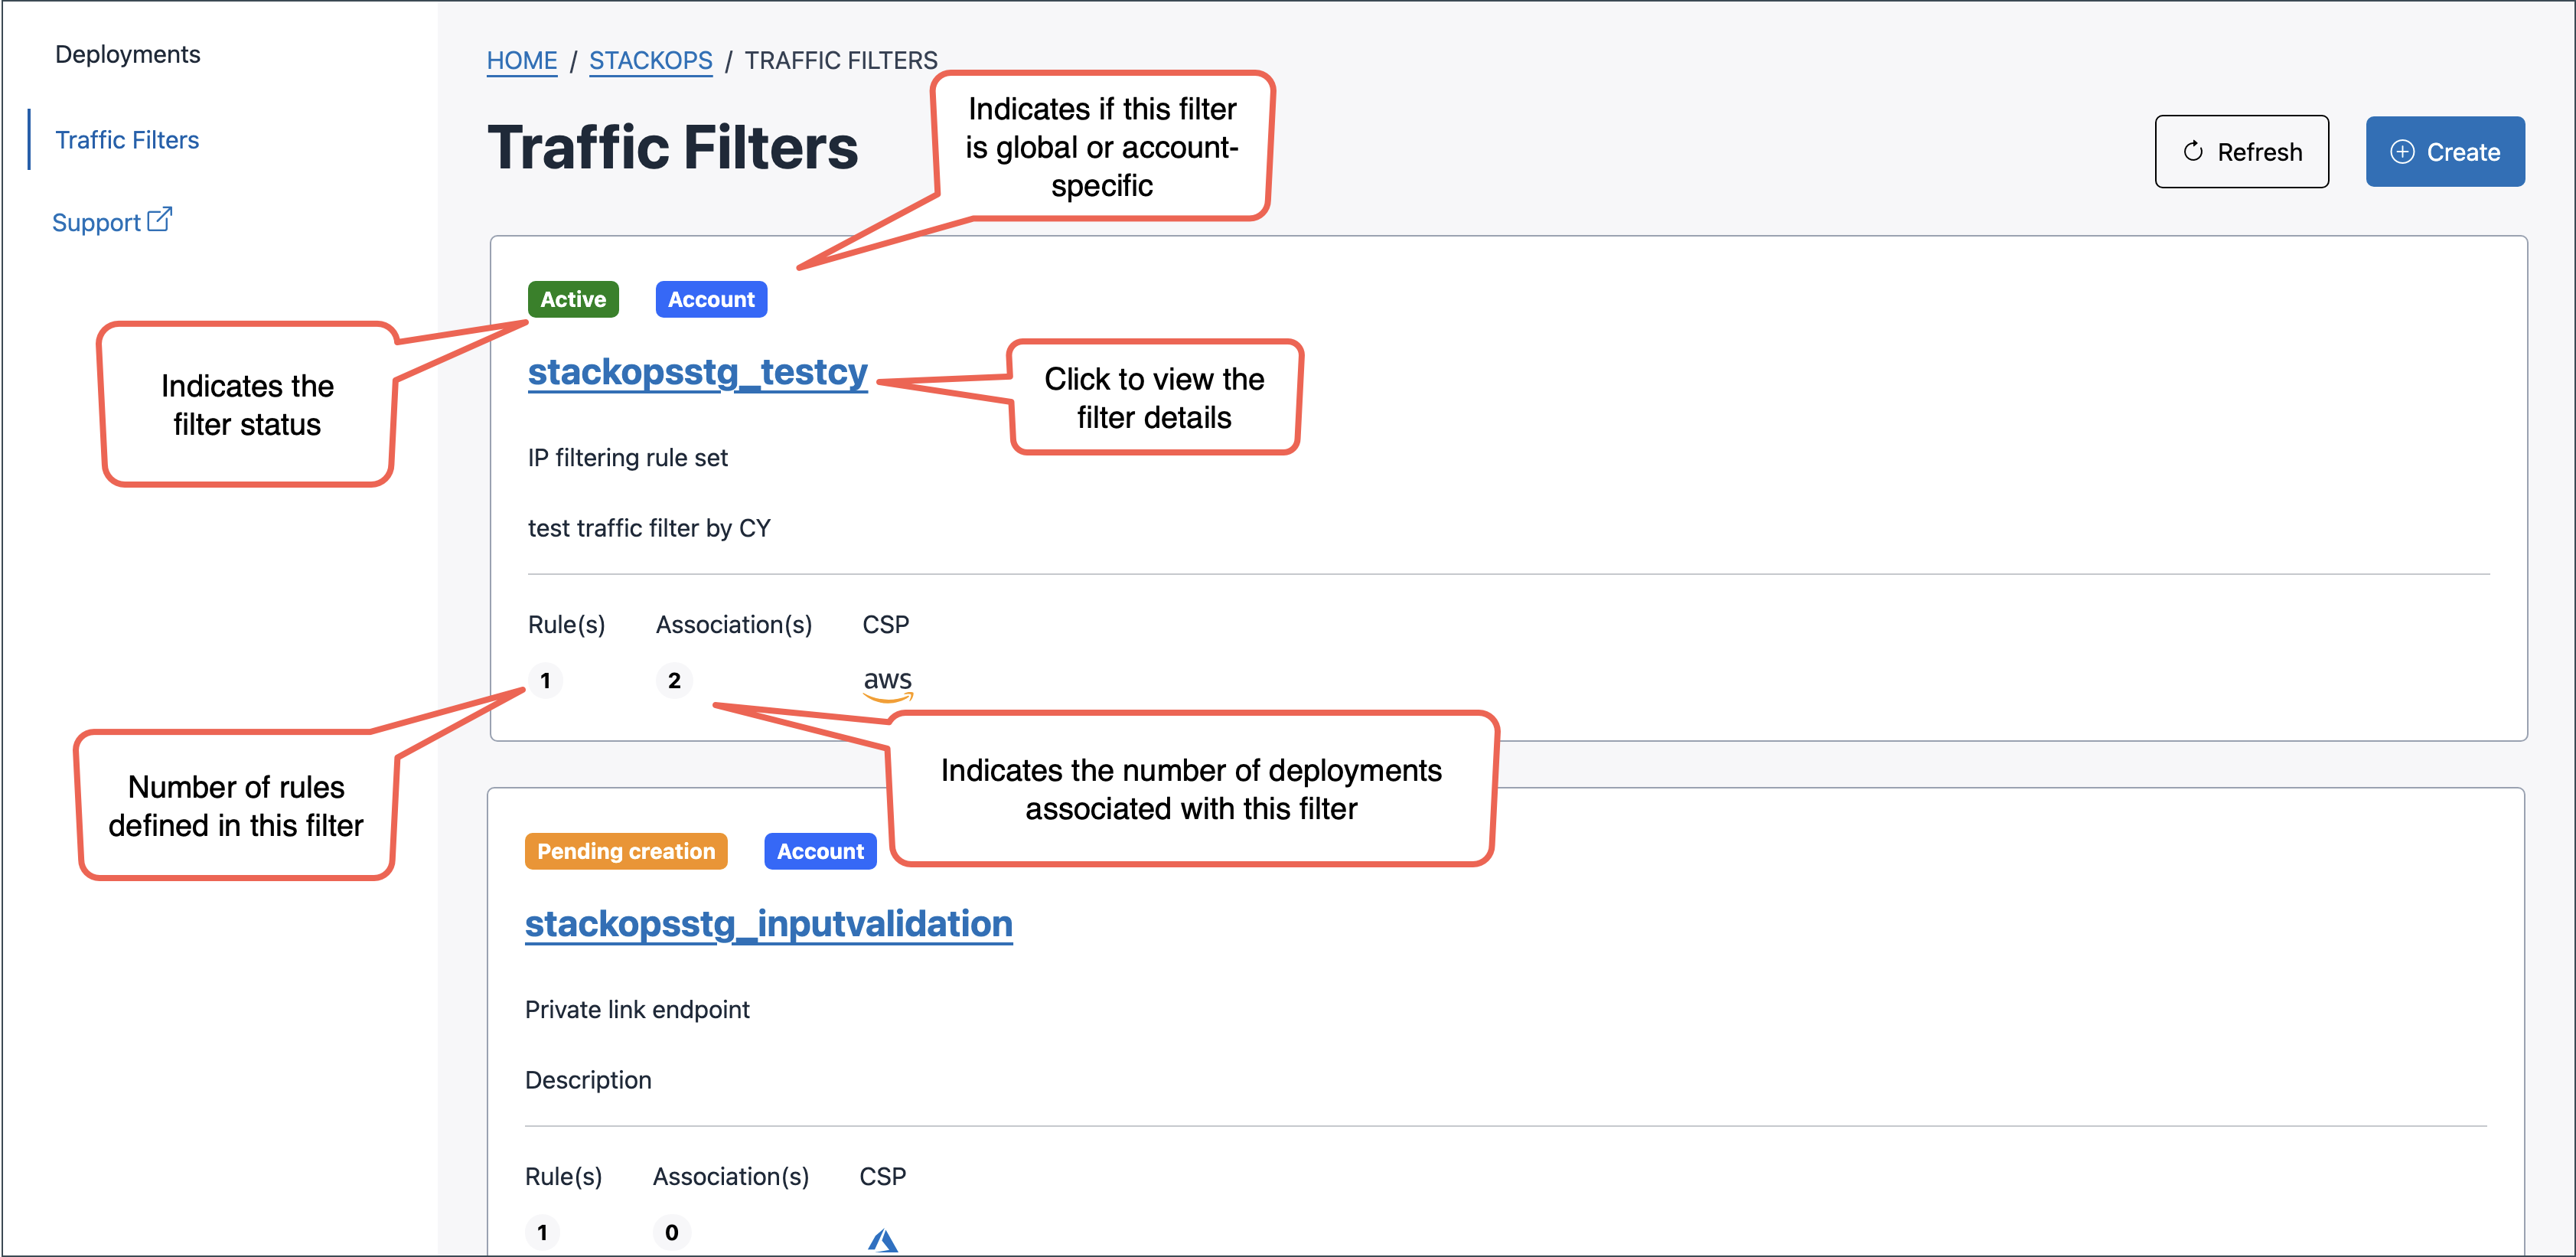The image size is (2576, 1257).
Task: Click the rule count 1 for stackopsstg_testcy
Action: [x=545, y=681]
